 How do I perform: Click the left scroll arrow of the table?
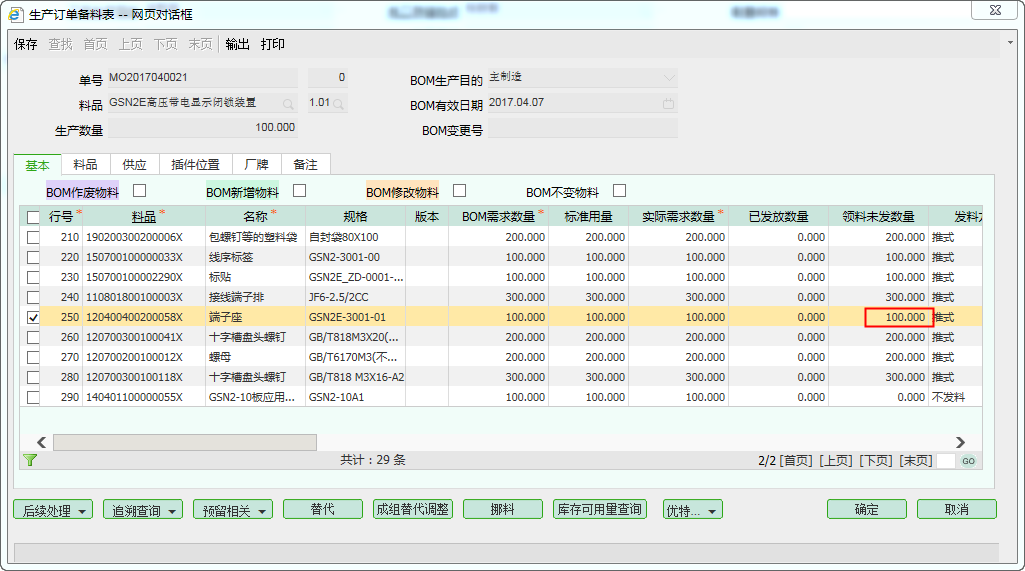[42, 442]
